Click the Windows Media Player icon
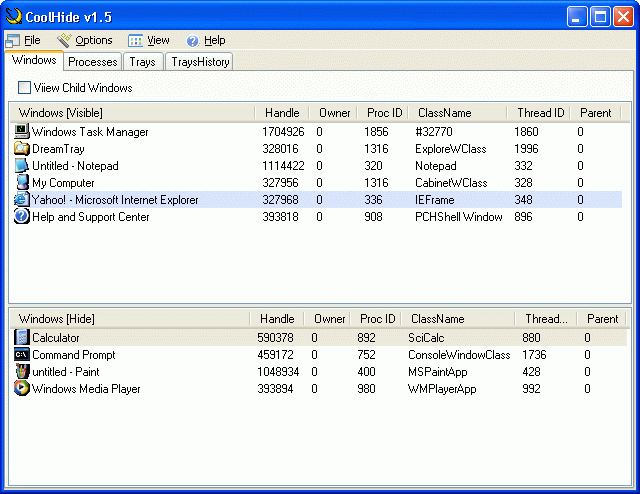Screen dimensions: 640x494 22,388
